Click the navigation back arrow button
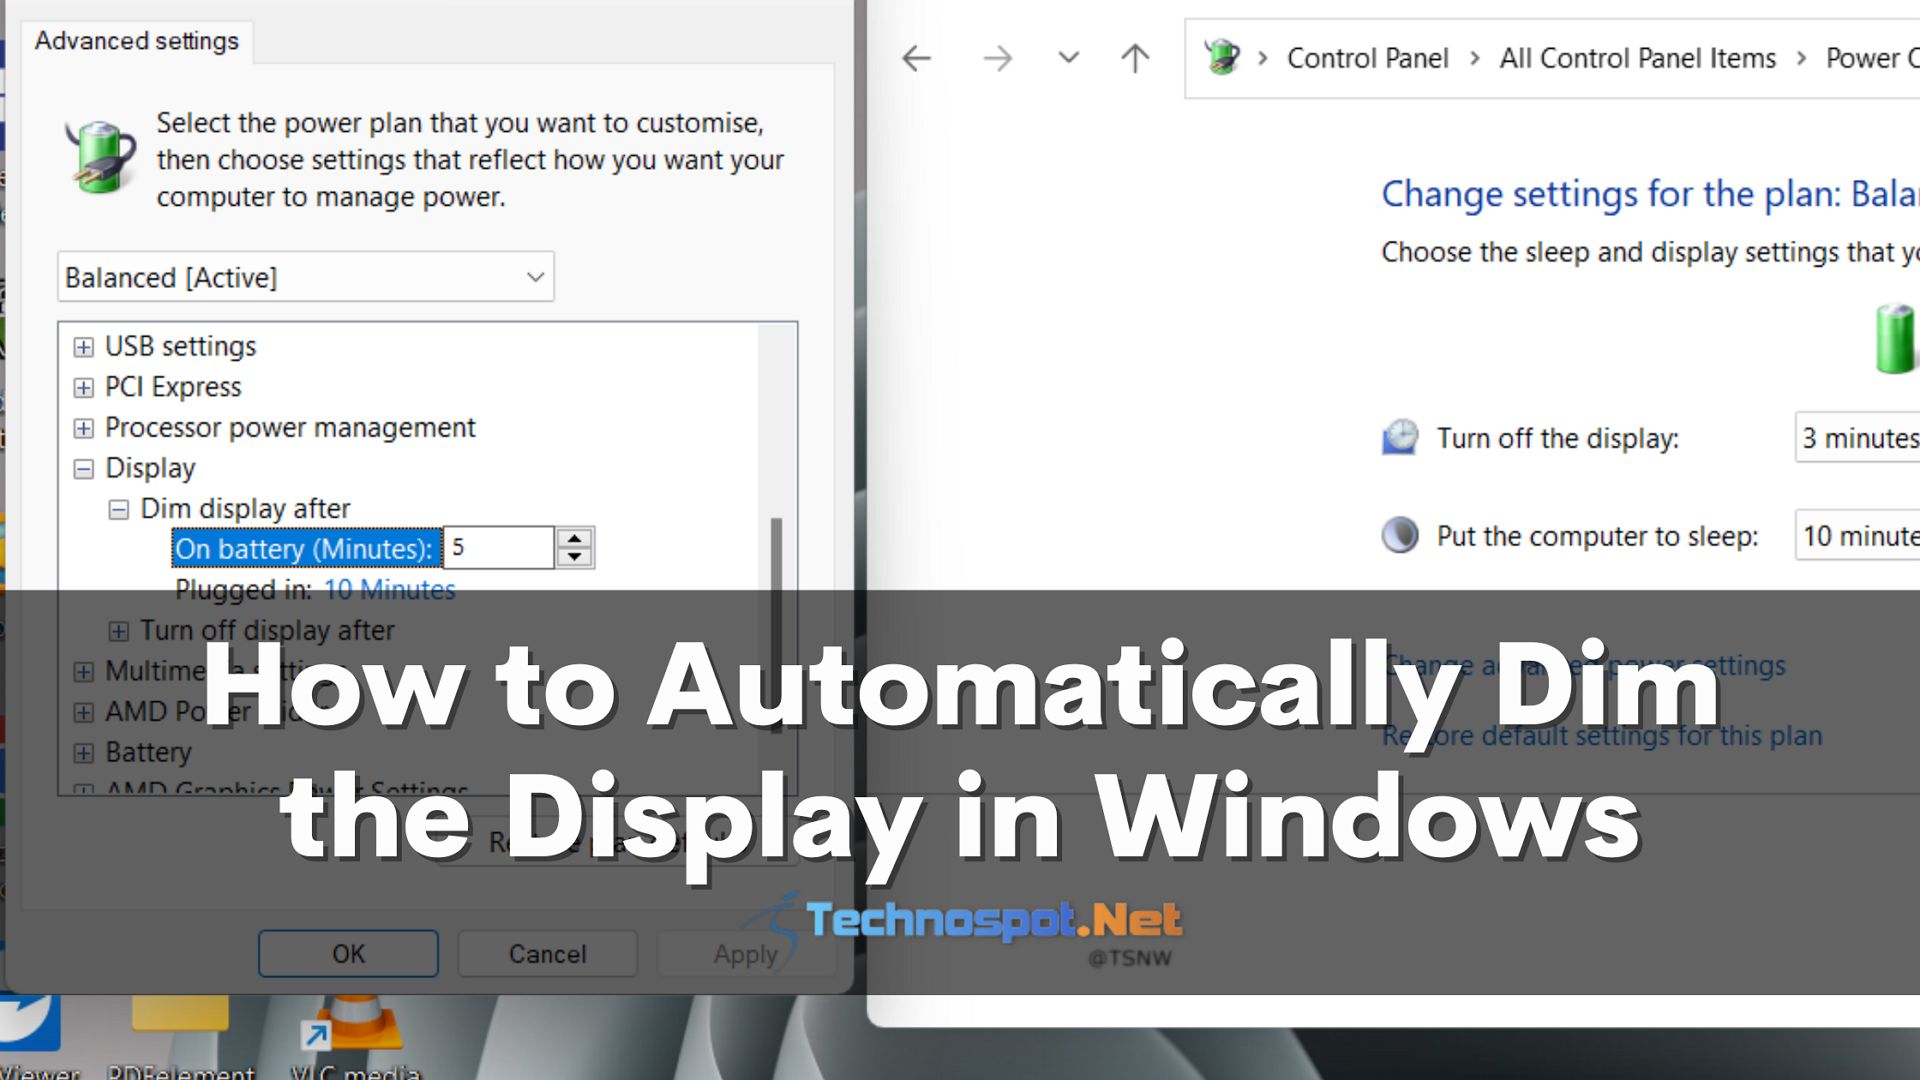 [918, 57]
